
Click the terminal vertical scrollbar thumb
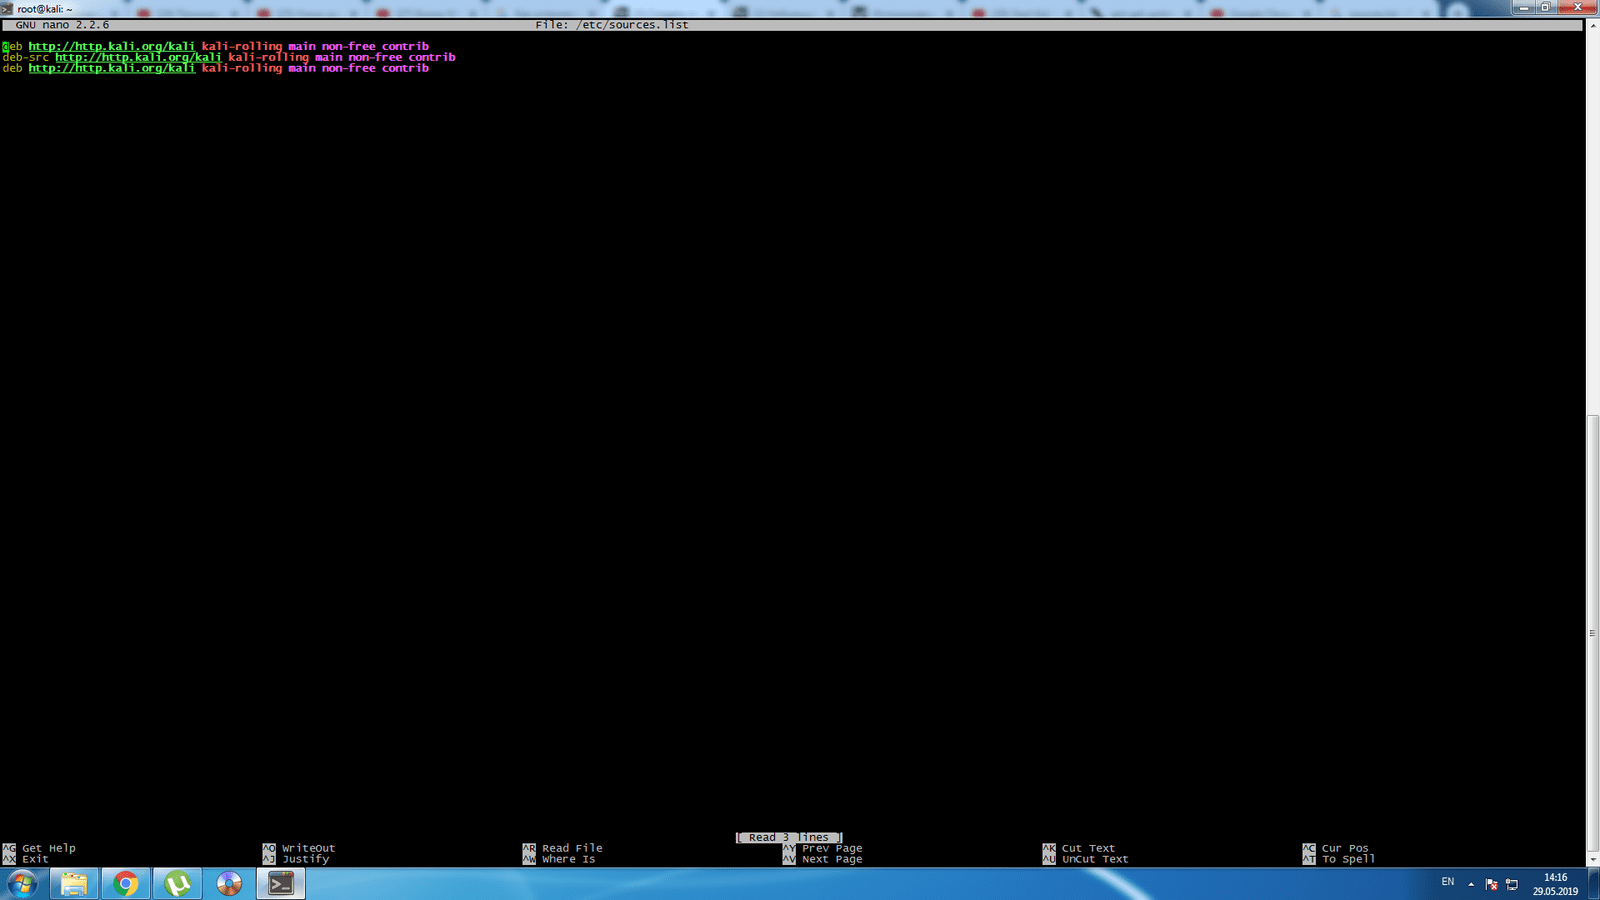(x=1593, y=632)
